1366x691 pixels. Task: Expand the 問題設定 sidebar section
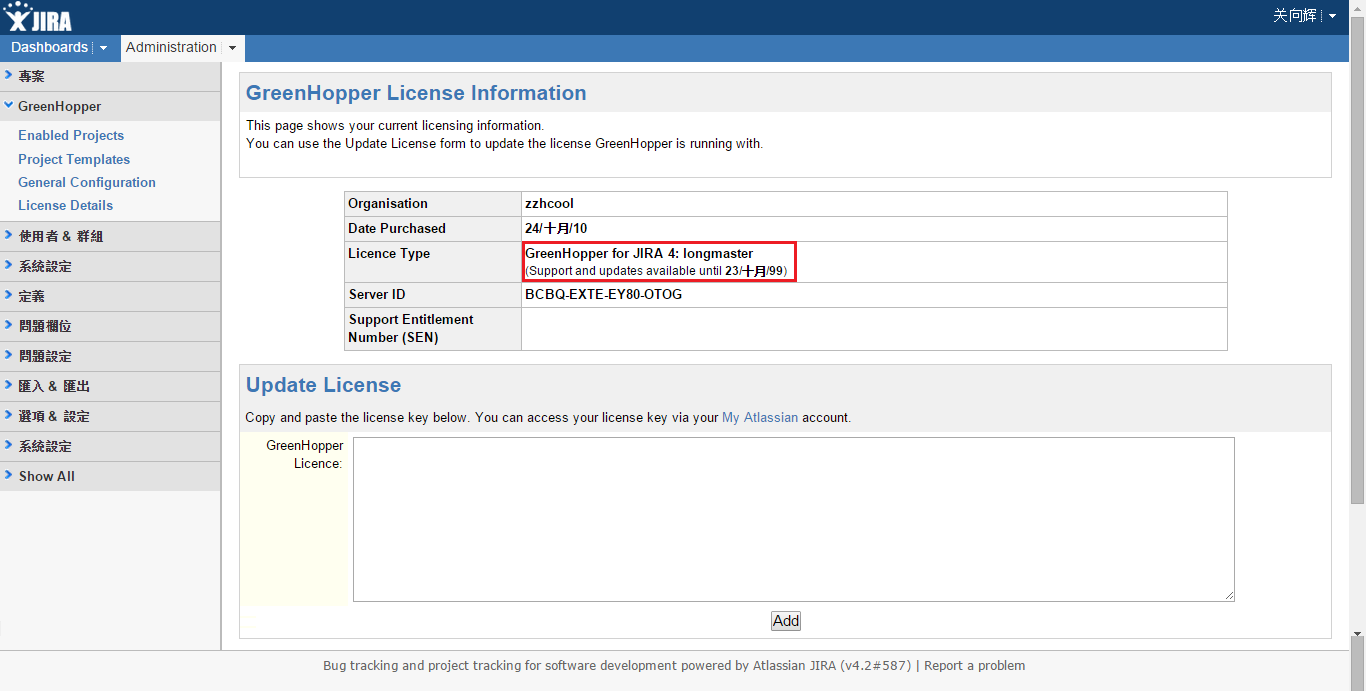(110, 356)
